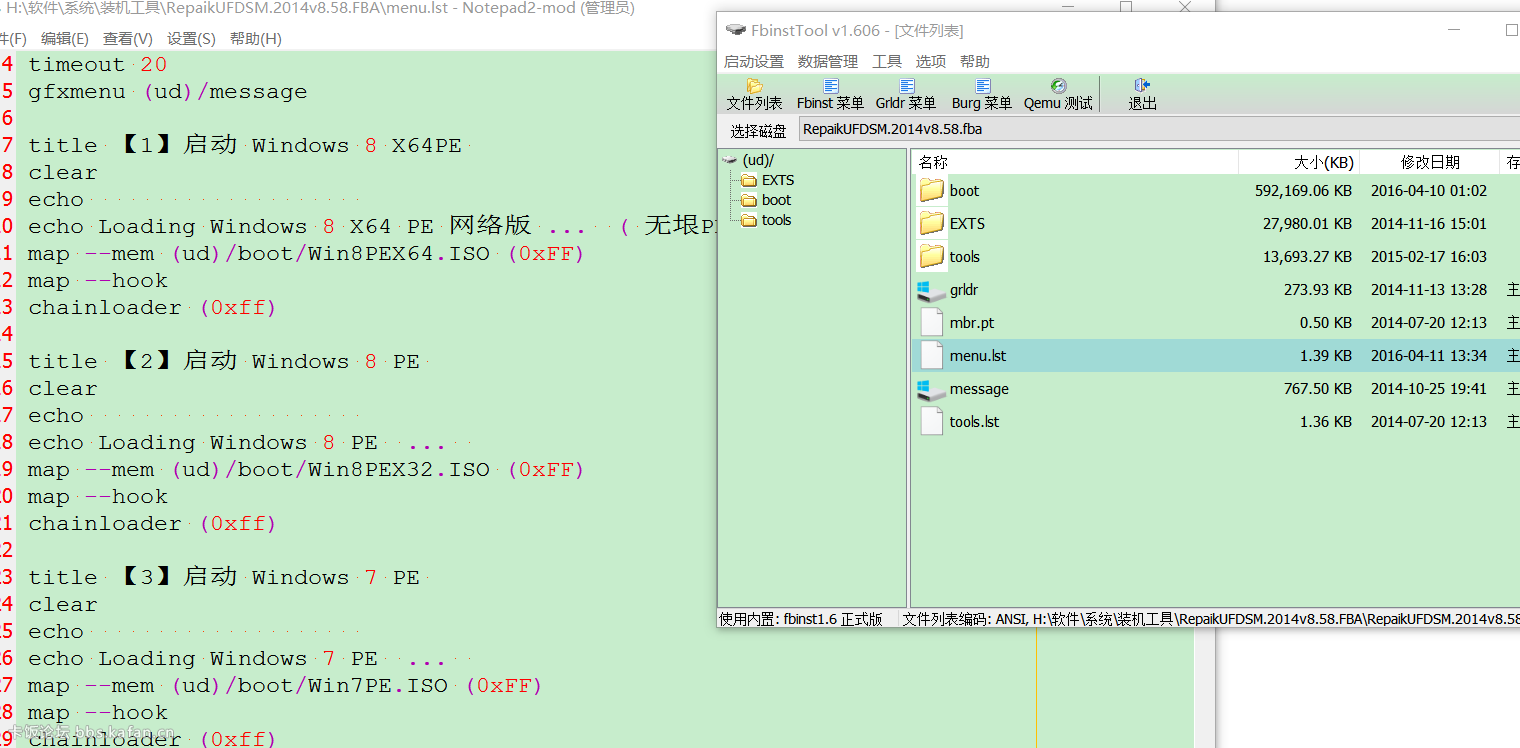This screenshot has height=748, width=1520.
Task: Click the Win7PE.ISO map line in editor
Action: 285,686
